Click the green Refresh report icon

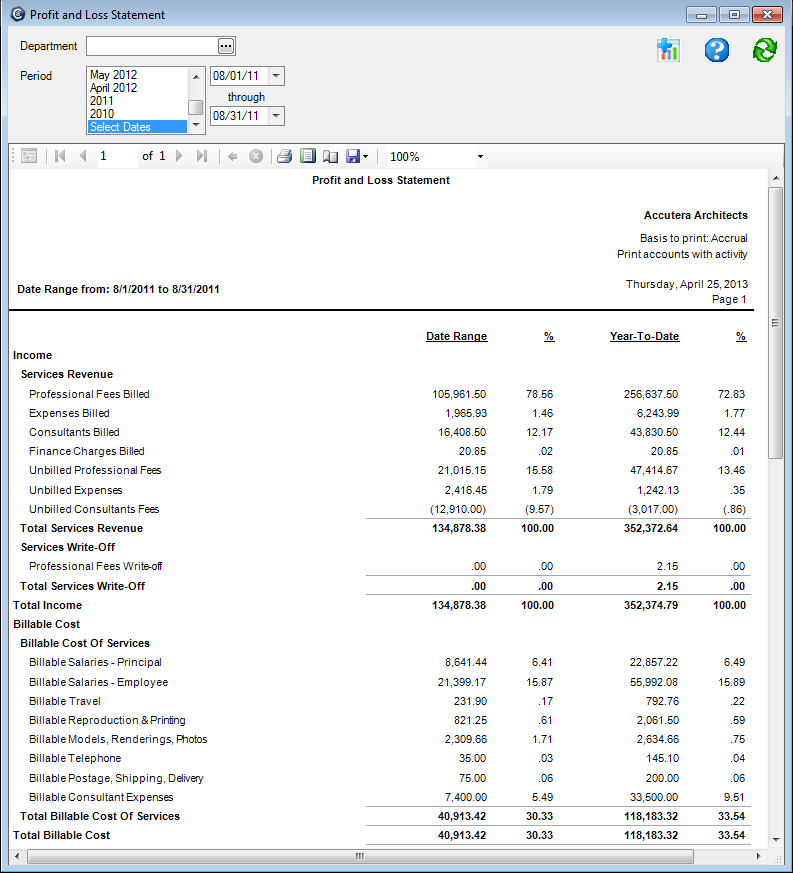(765, 50)
